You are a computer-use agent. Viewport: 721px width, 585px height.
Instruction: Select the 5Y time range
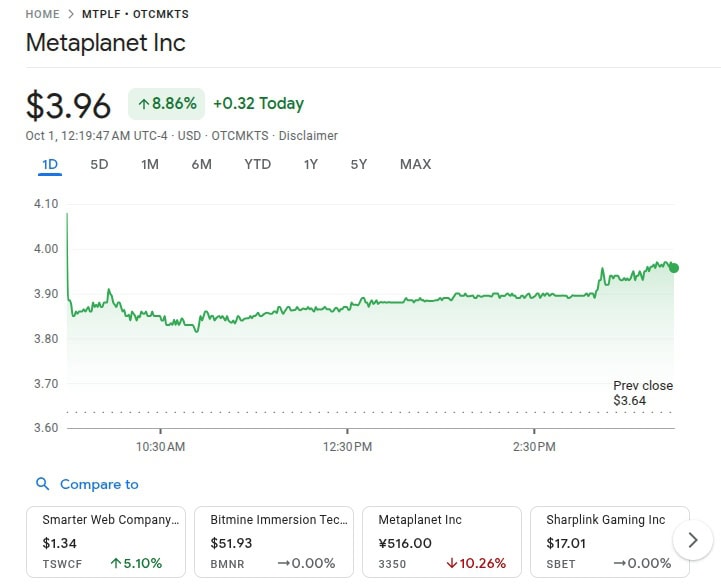(359, 164)
